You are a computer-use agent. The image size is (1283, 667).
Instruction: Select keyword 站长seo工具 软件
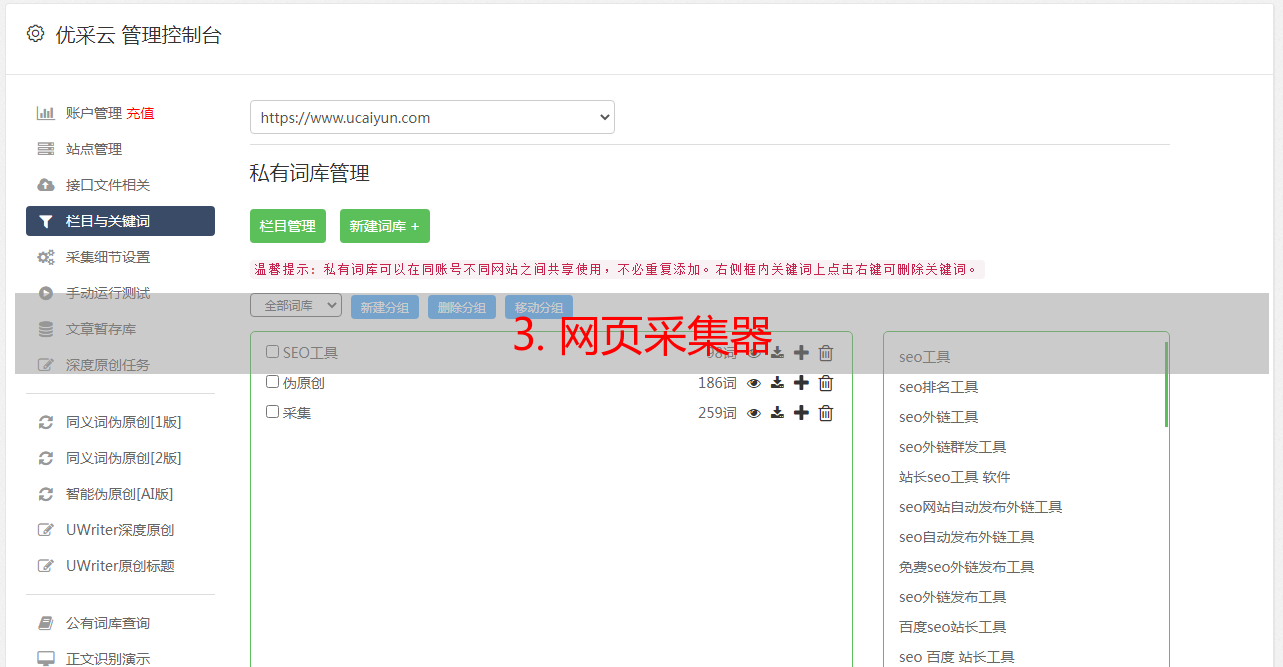[x=954, y=477]
